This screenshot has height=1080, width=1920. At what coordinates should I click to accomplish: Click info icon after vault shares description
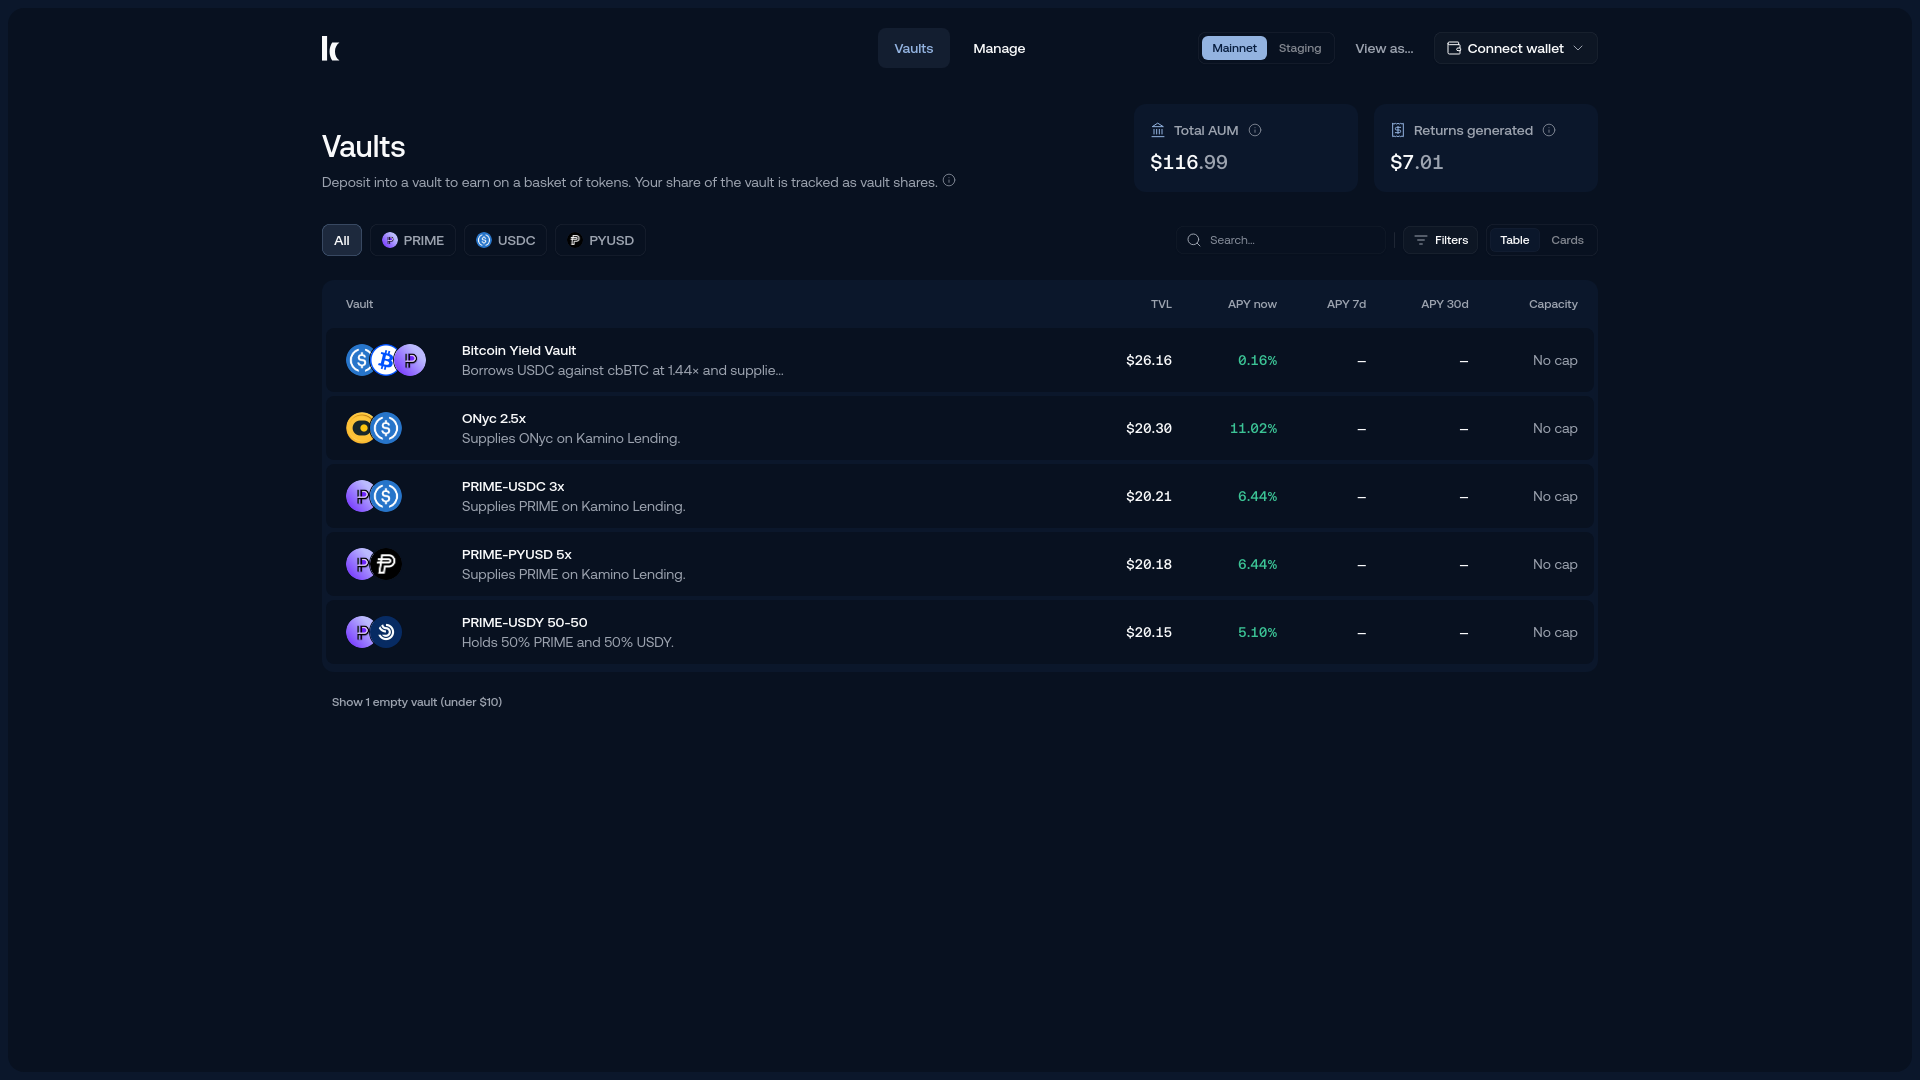coord(949,180)
